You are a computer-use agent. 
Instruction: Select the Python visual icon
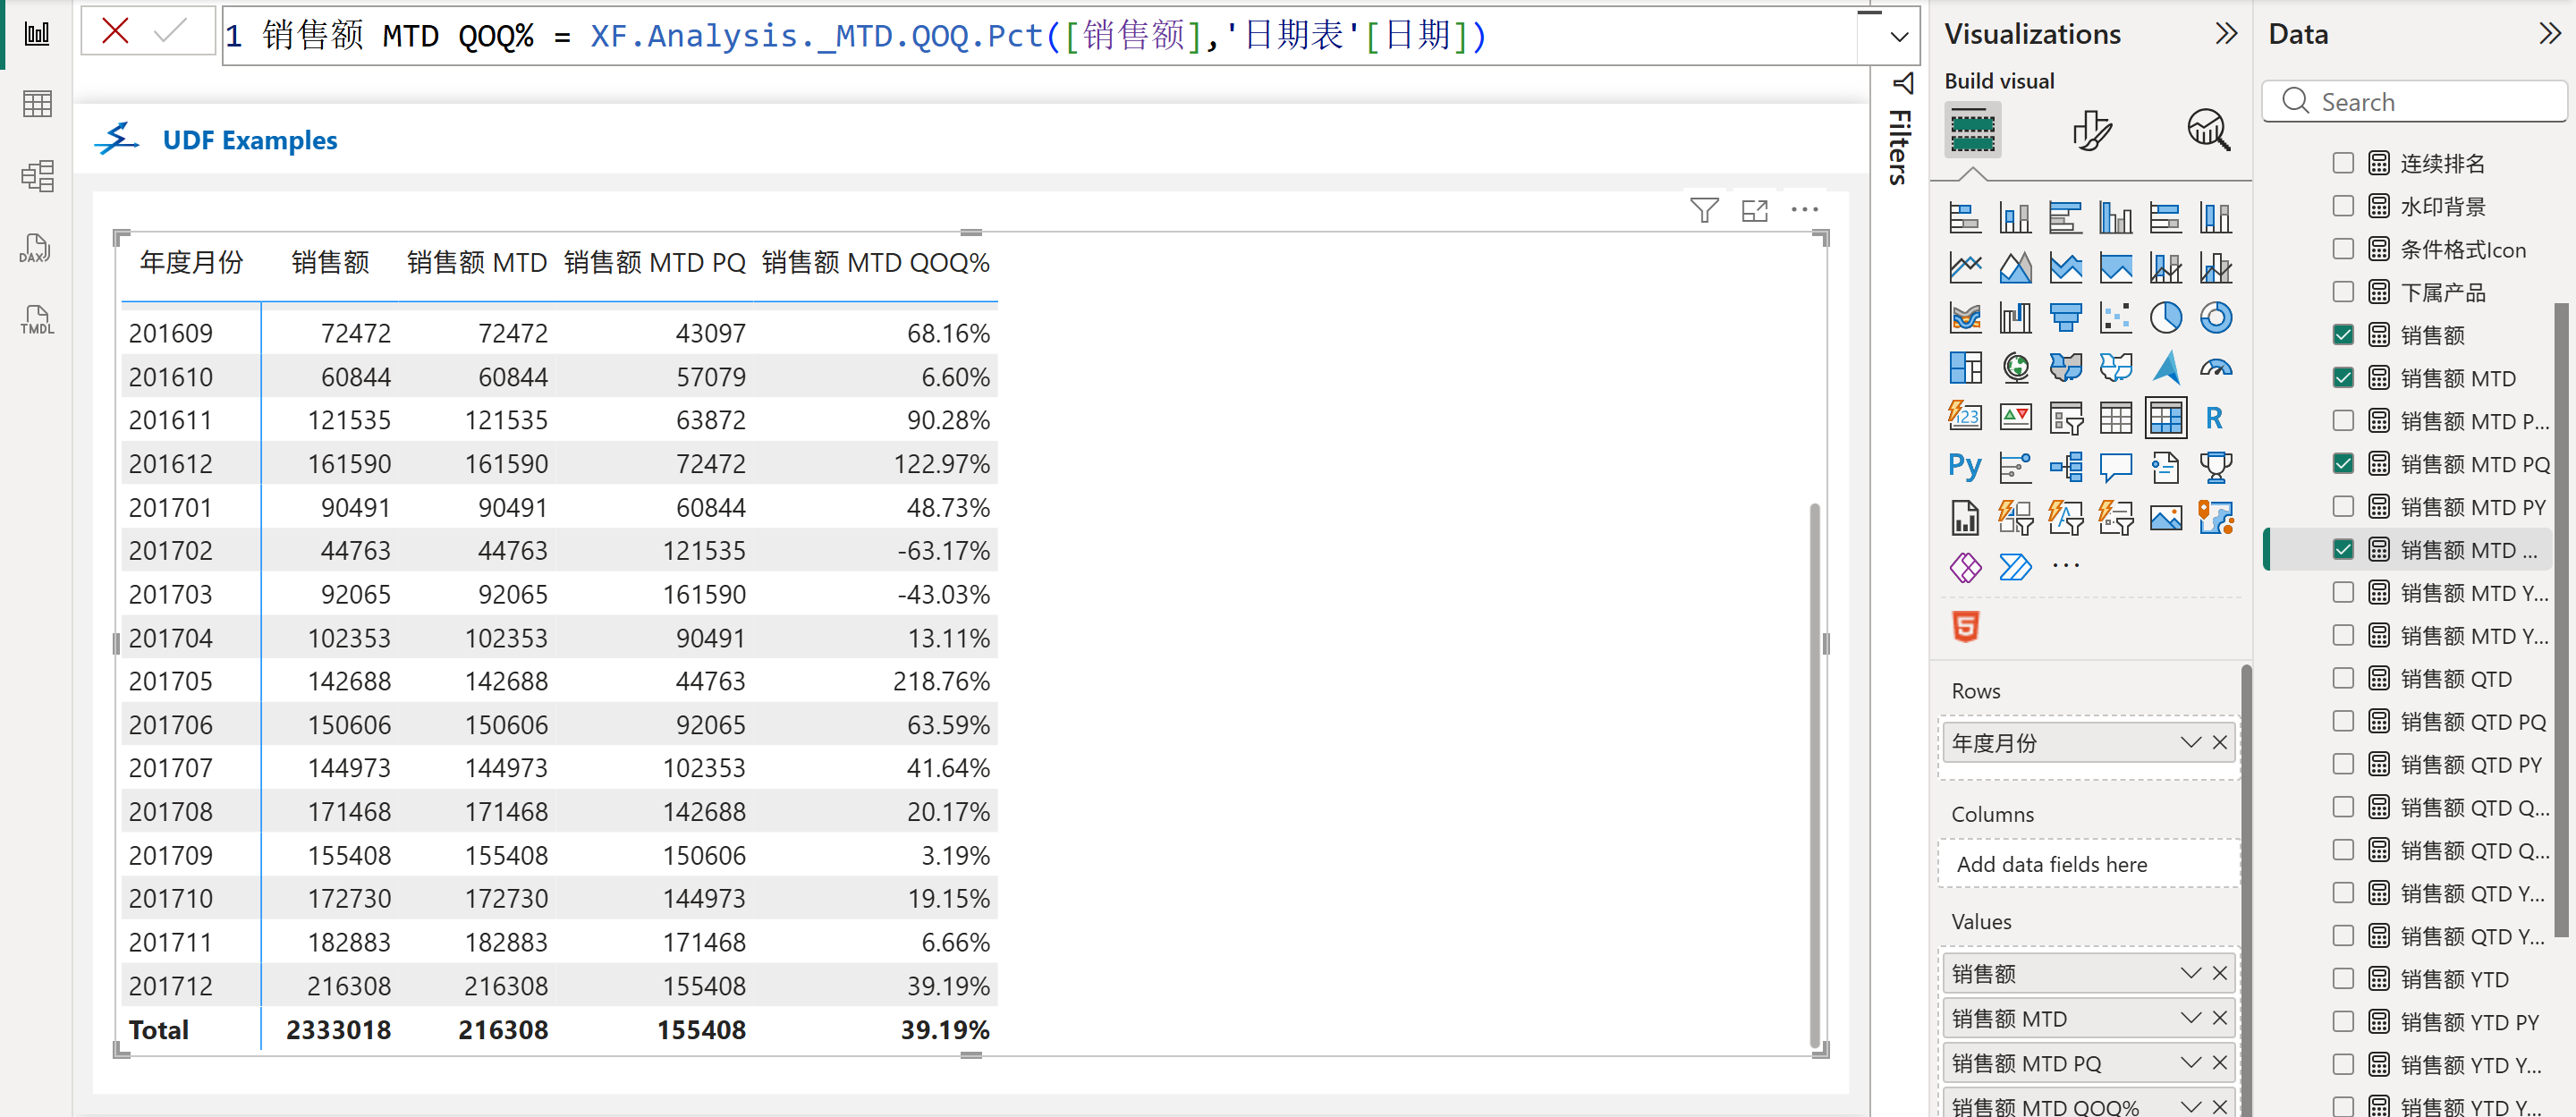(1964, 467)
